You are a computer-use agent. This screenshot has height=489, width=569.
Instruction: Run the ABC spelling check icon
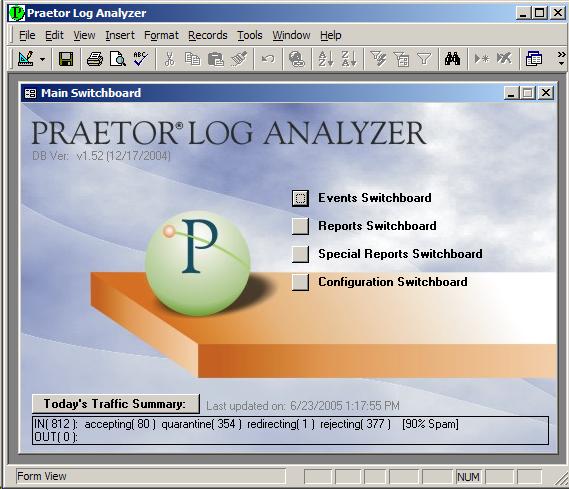141,59
